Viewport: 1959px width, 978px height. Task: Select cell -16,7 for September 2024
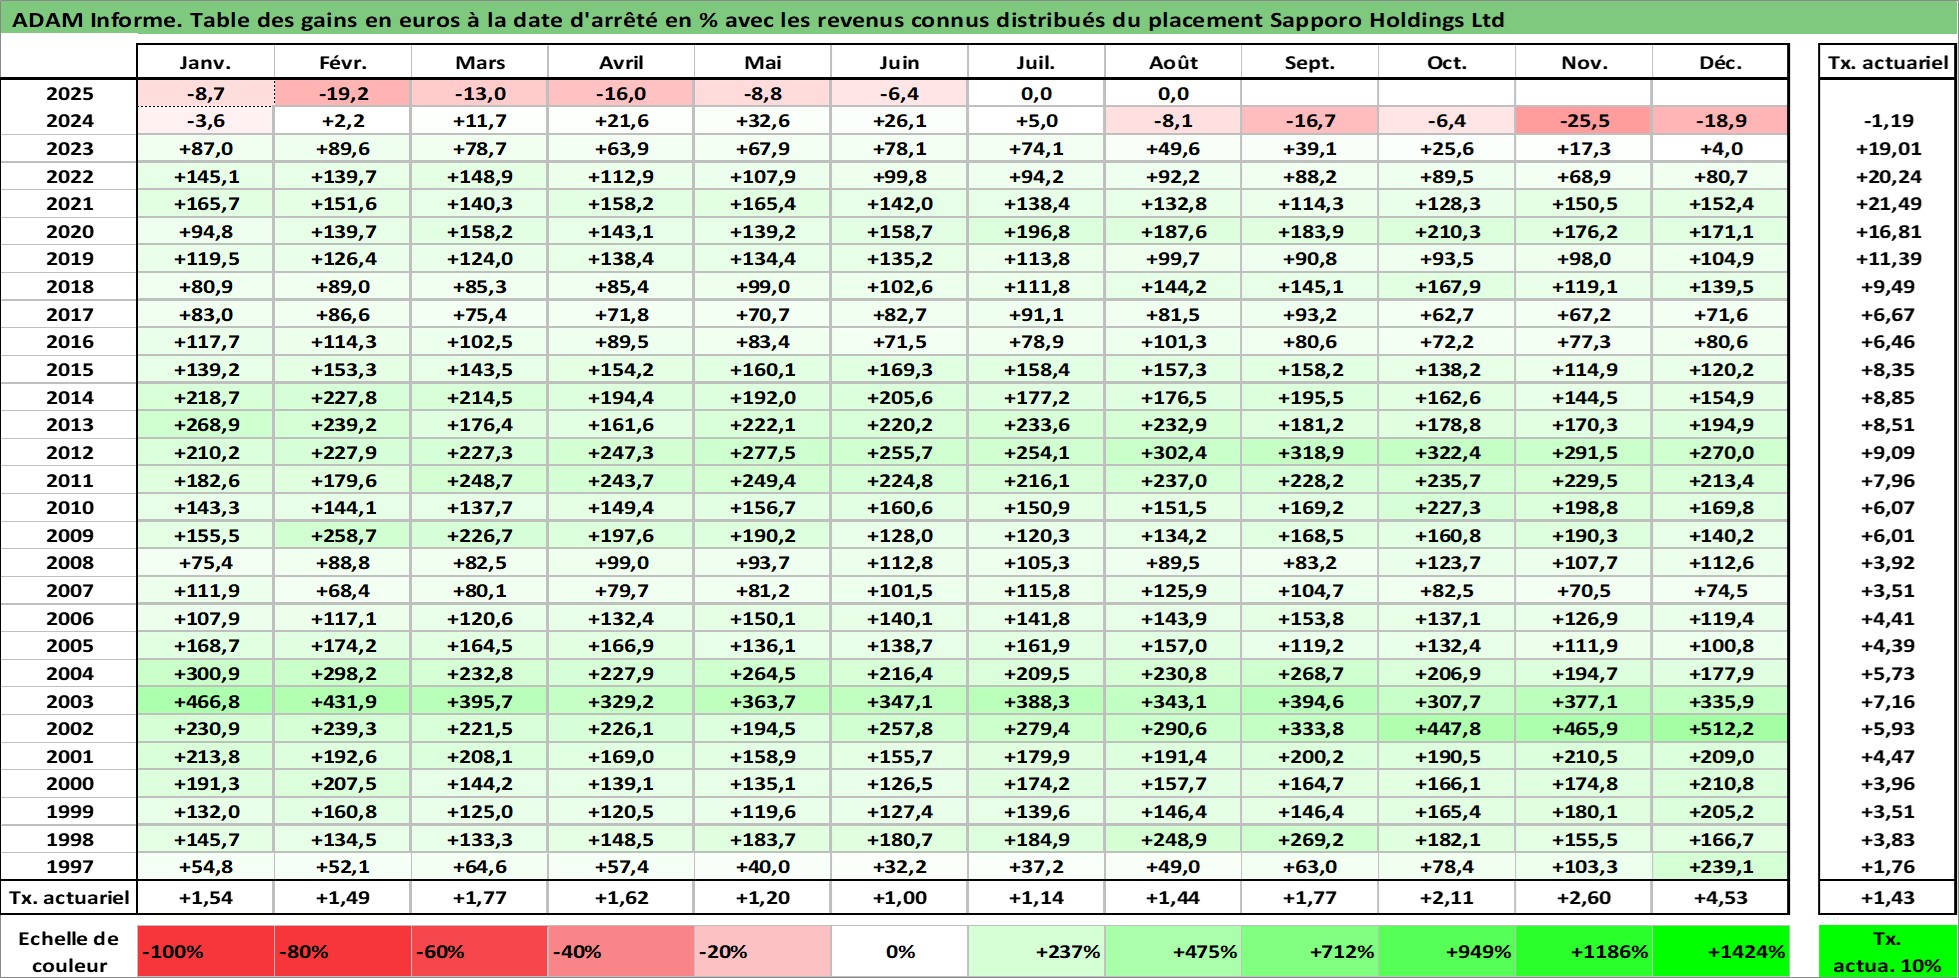pyautogui.click(x=1310, y=121)
